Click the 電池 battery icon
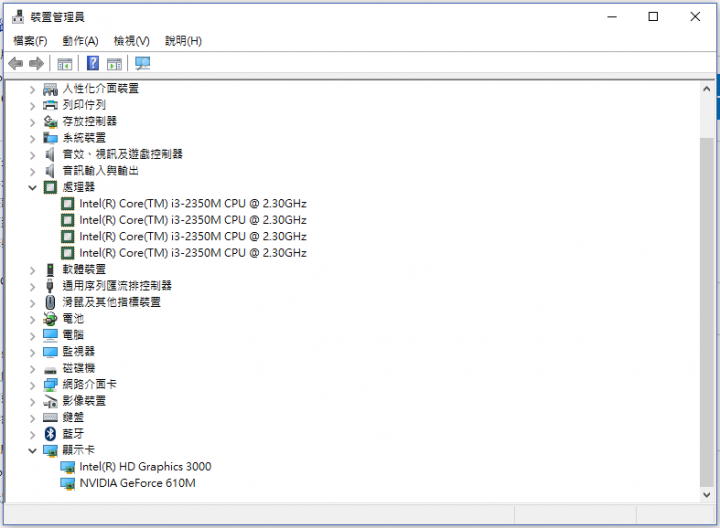The image size is (720, 528). [50, 319]
